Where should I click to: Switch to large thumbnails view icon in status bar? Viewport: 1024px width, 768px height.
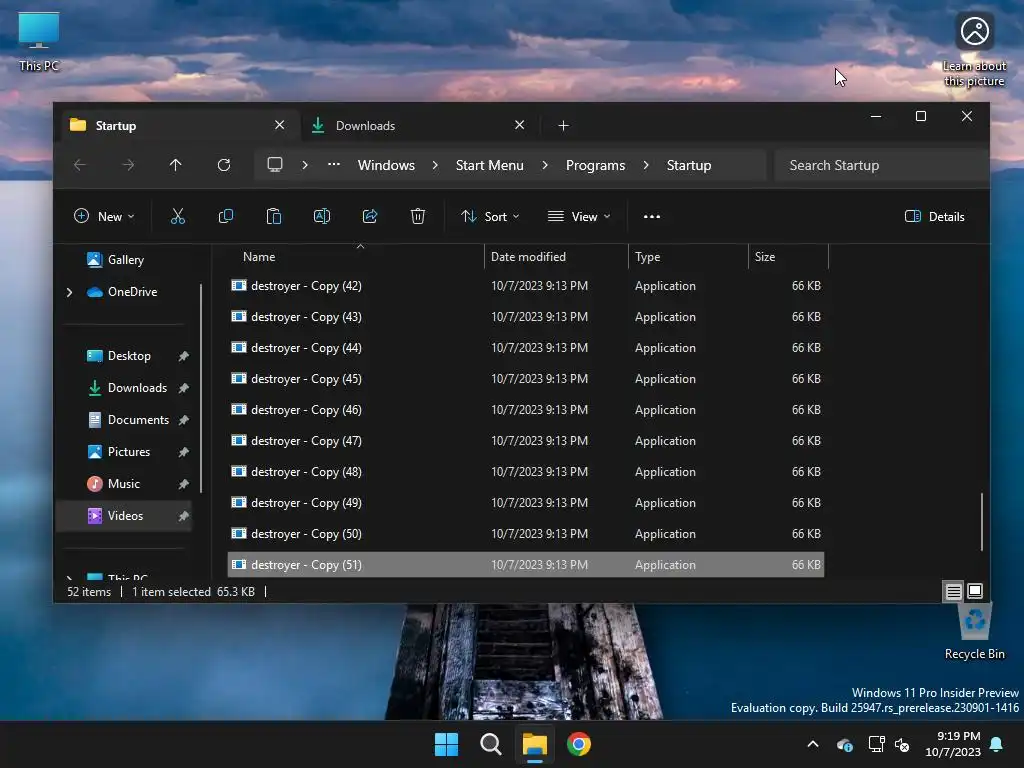point(975,592)
